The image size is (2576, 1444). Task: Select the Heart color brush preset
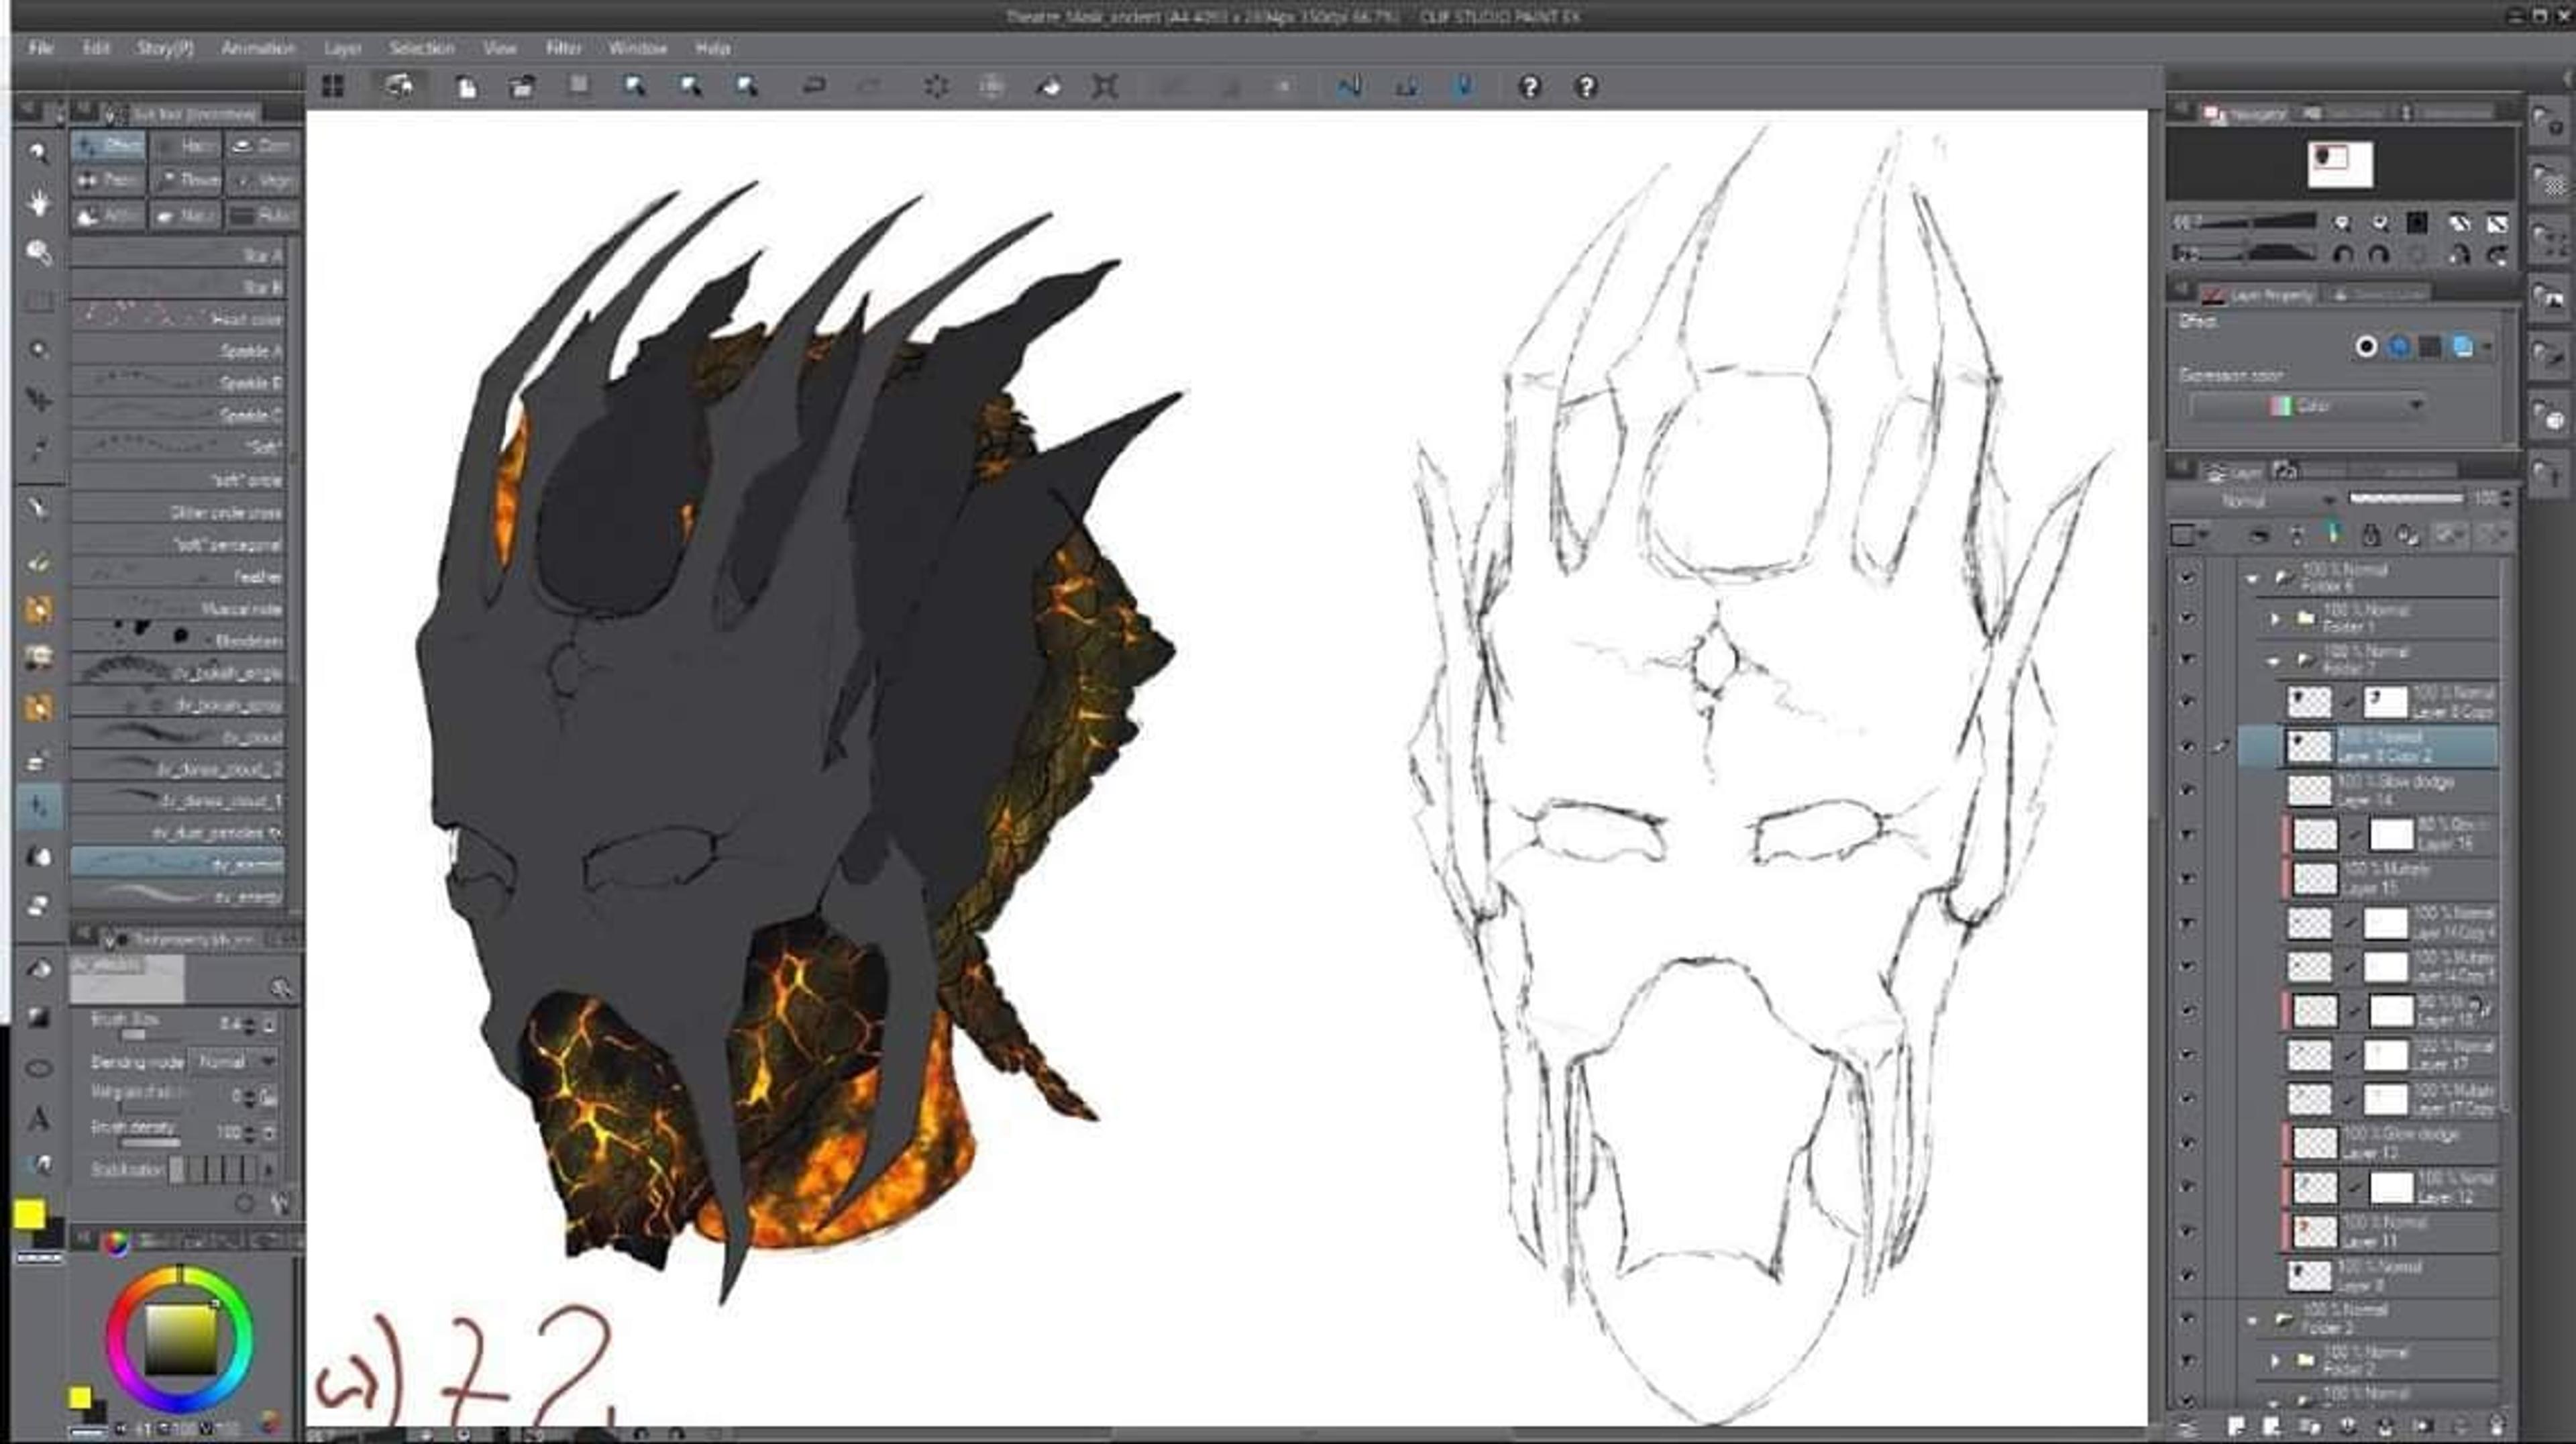178,319
